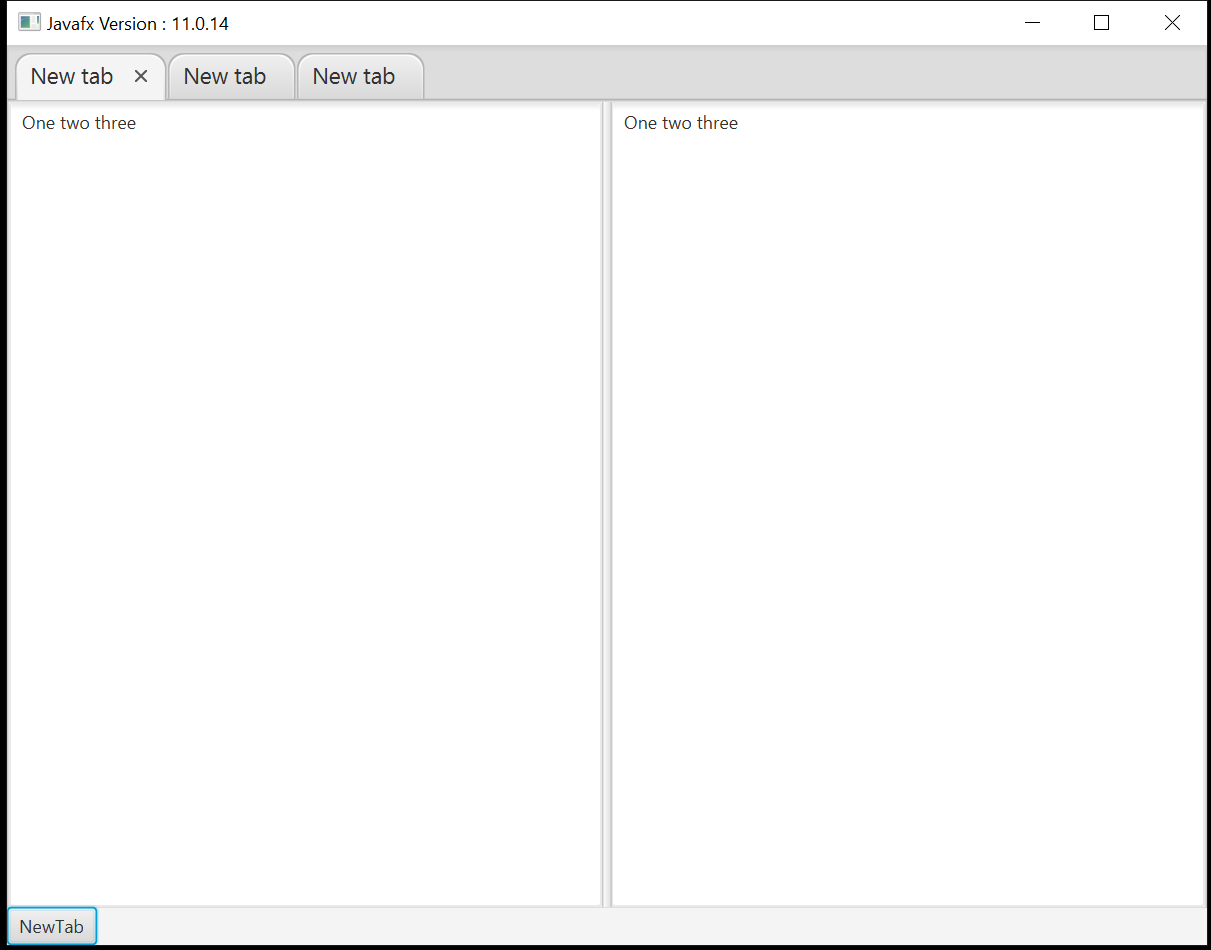Place cursor on word "two" in left pane
This screenshot has height=950, width=1211.
pyautogui.click(x=75, y=123)
